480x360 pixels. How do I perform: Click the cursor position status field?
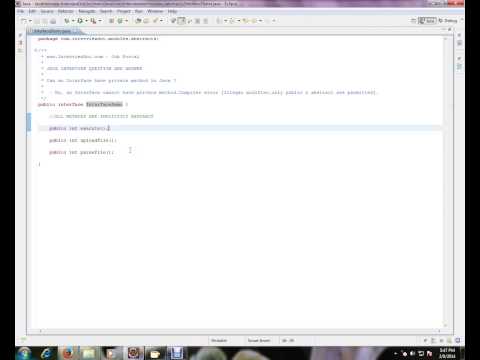click(x=288, y=340)
